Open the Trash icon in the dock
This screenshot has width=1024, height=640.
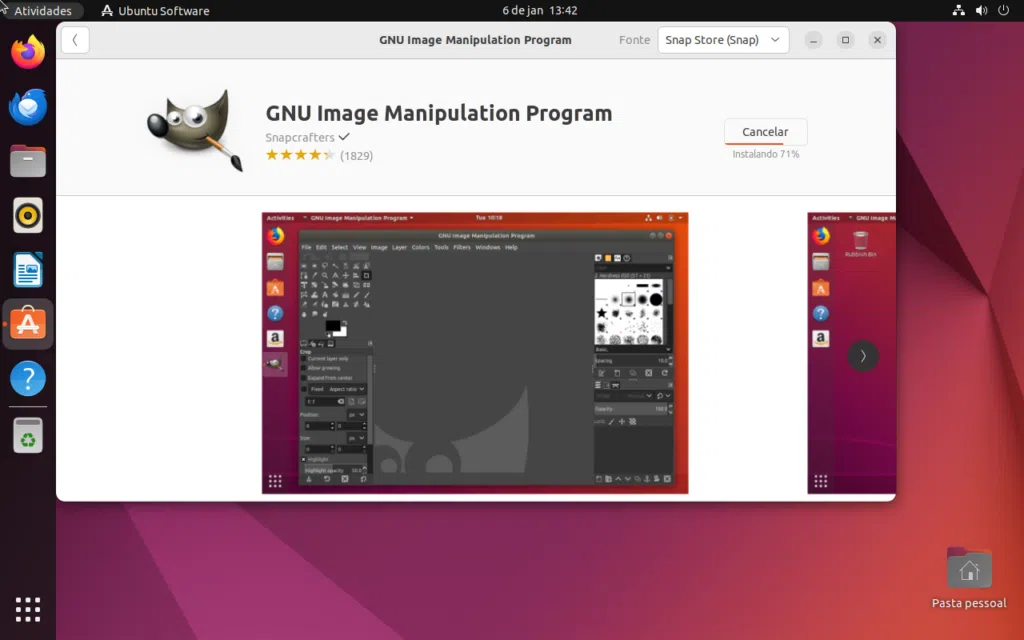pos(27,434)
